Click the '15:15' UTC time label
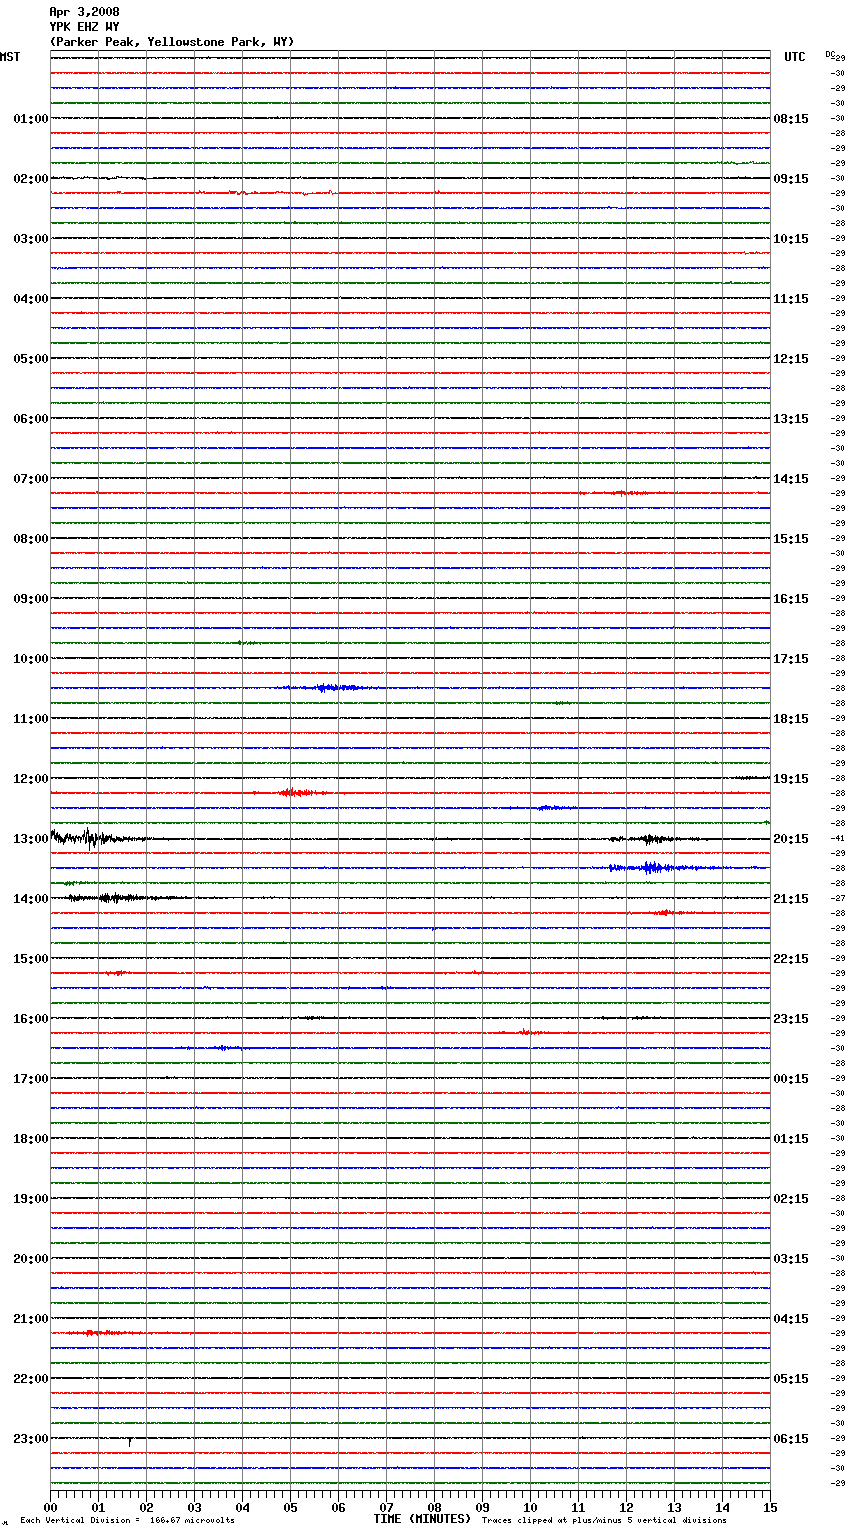Viewport: 850px width, 1534px height. [791, 539]
